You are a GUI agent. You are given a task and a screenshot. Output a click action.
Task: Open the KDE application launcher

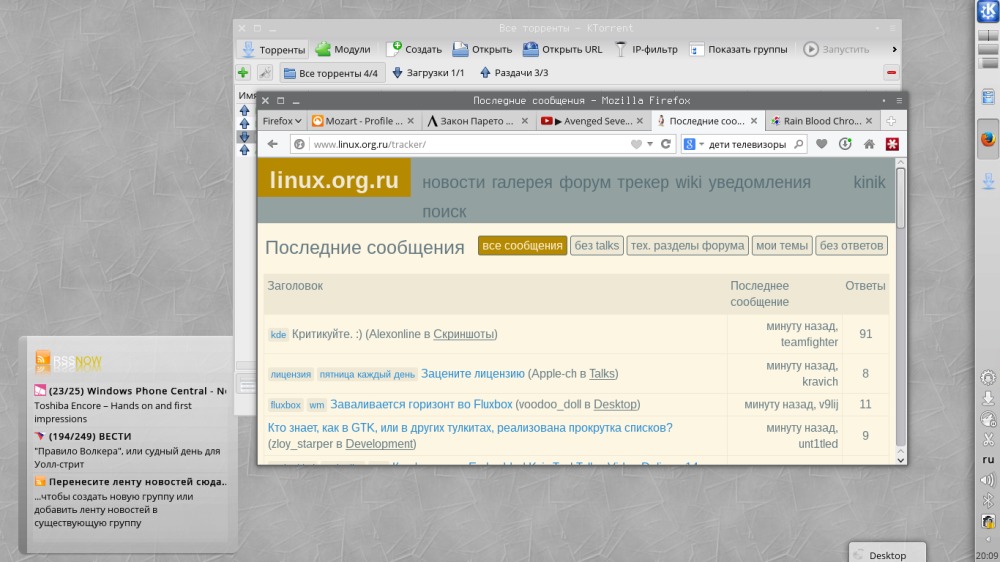tap(988, 11)
